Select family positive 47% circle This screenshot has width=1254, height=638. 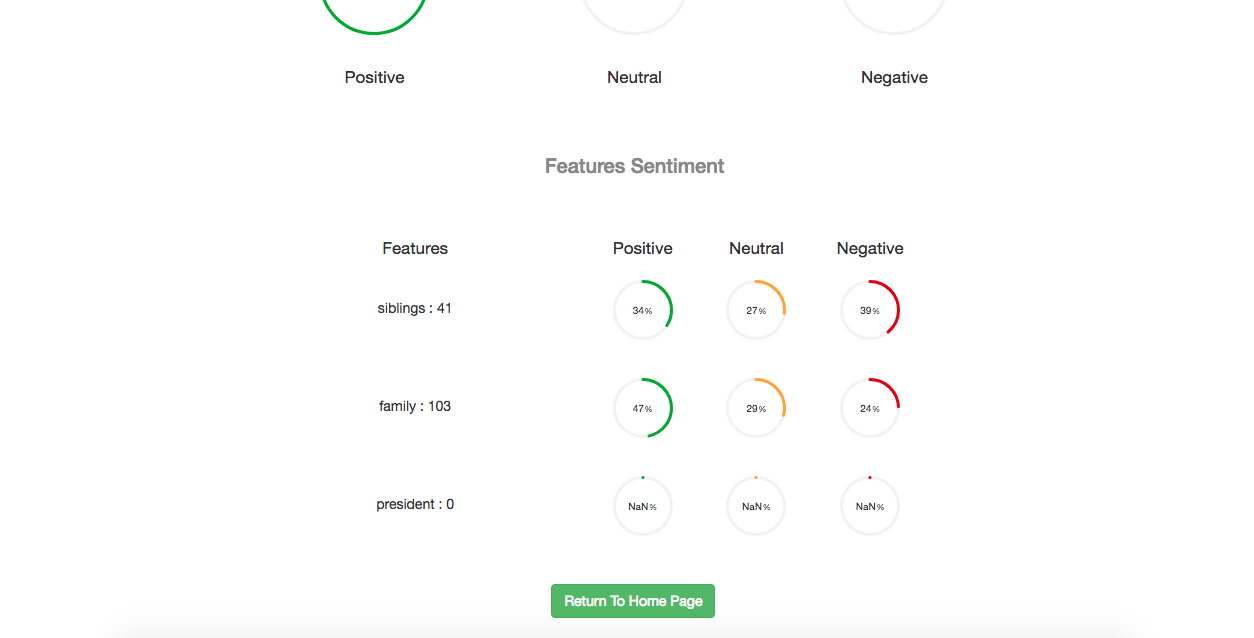[643, 408]
